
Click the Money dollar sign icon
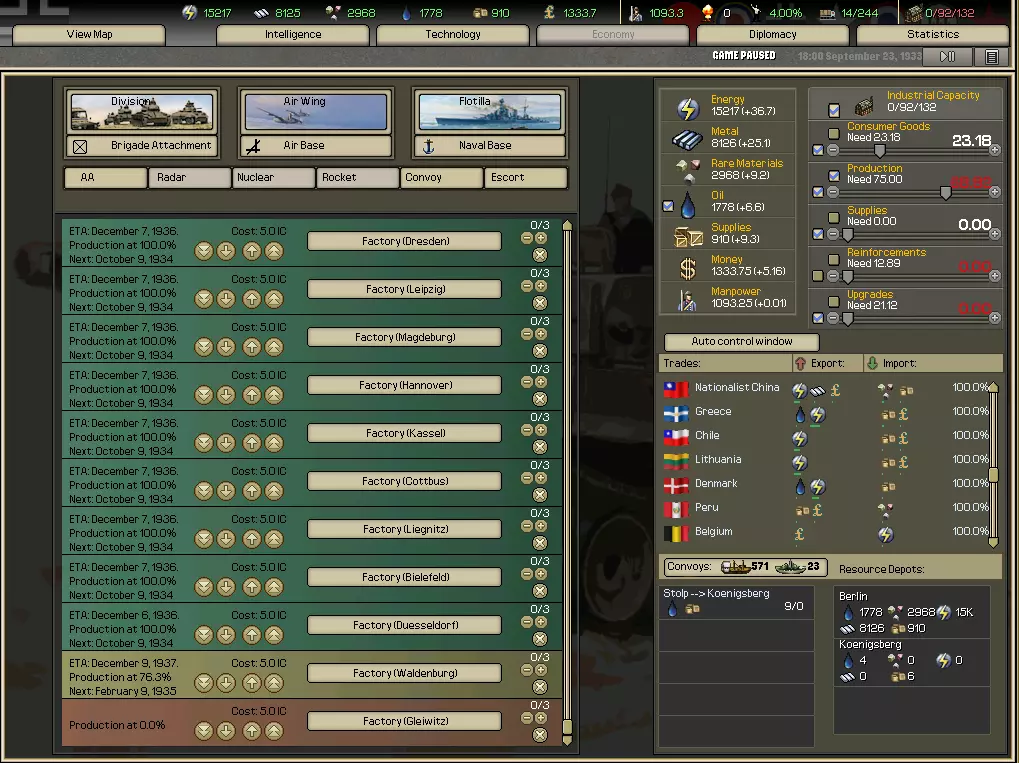pyautogui.click(x=688, y=268)
